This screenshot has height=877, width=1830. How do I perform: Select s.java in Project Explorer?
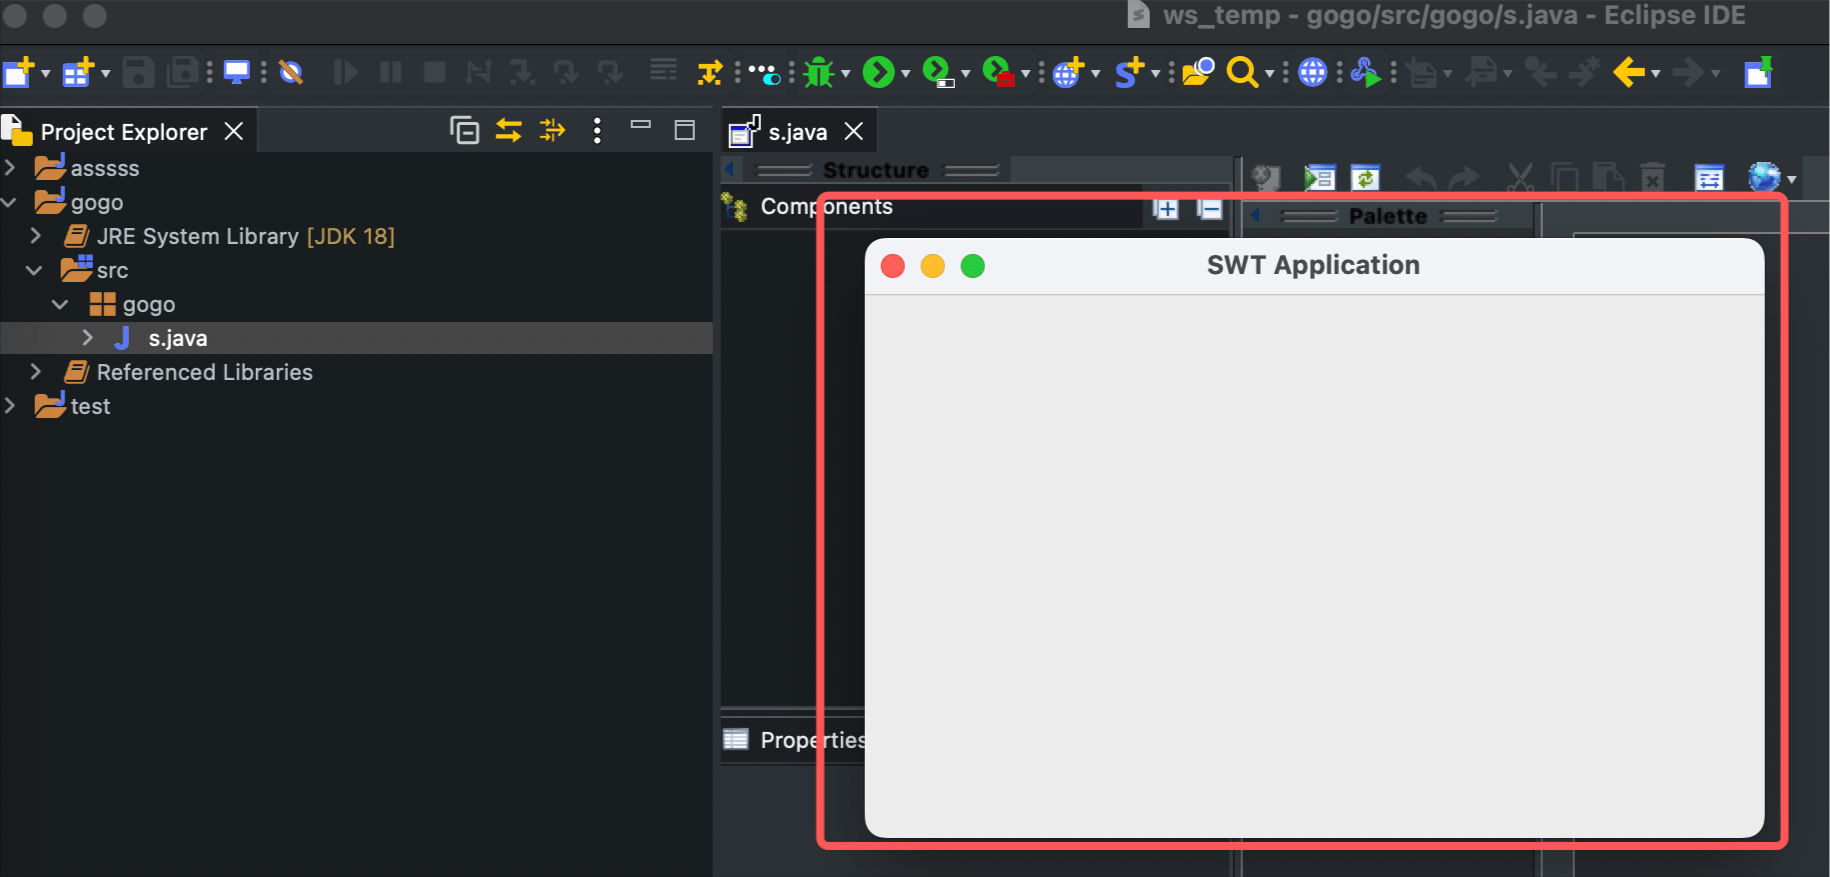tap(177, 338)
